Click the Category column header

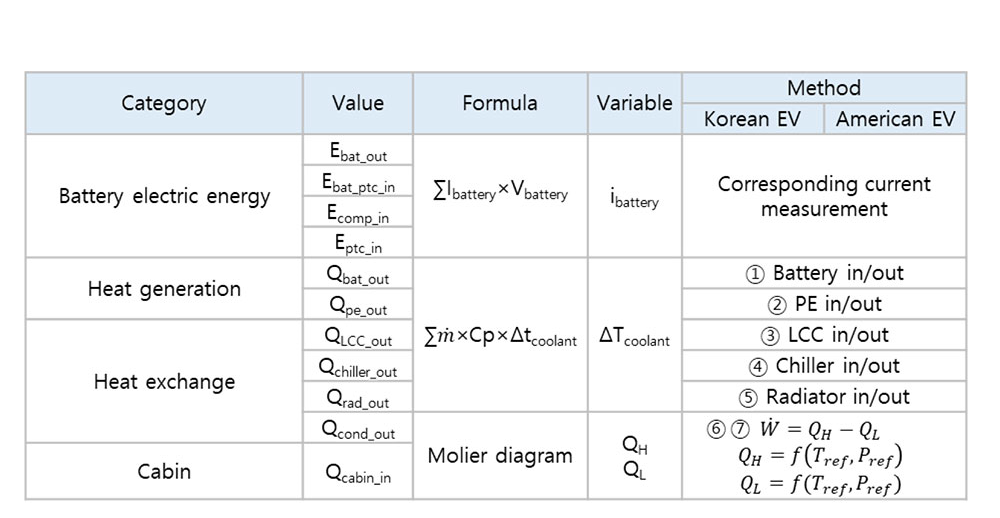pyautogui.click(x=164, y=103)
